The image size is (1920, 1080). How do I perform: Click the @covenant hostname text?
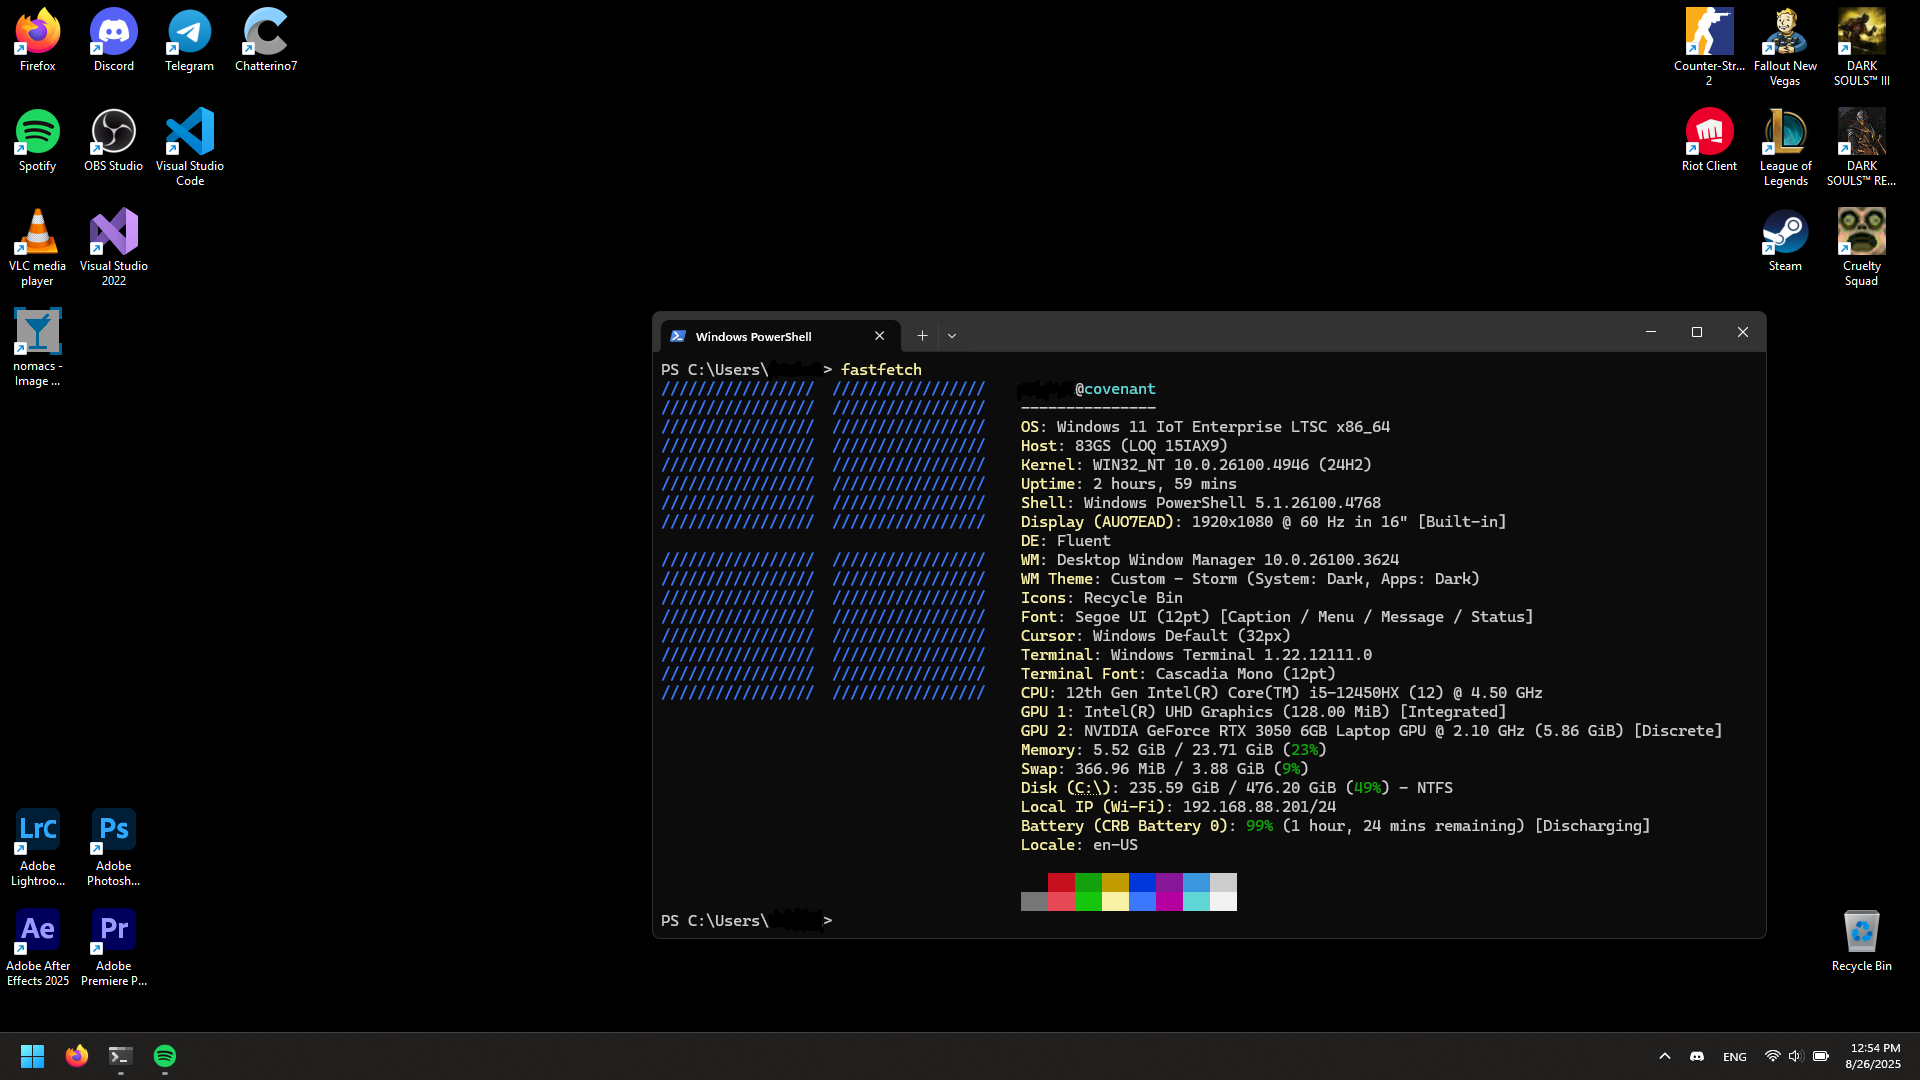click(1115, 389)
